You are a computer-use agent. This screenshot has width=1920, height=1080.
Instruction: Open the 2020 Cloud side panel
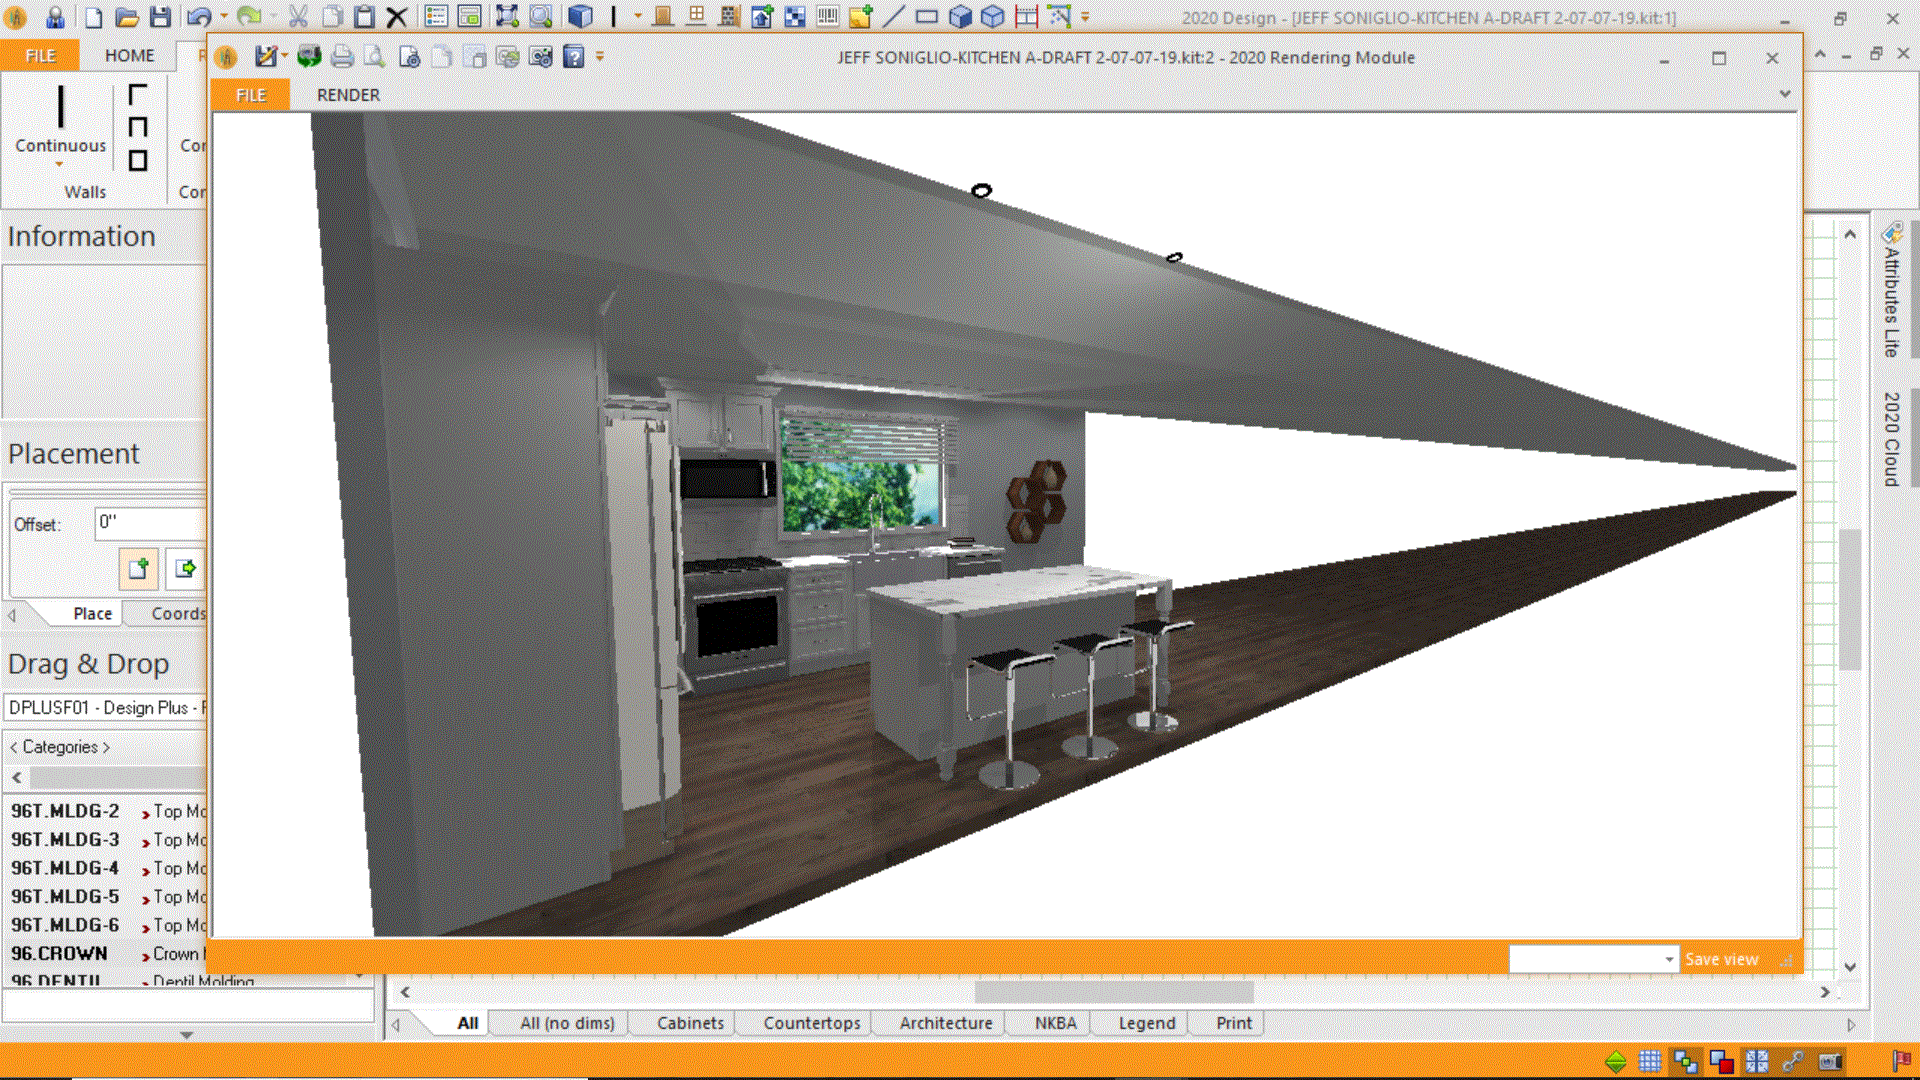point(1891,439)
